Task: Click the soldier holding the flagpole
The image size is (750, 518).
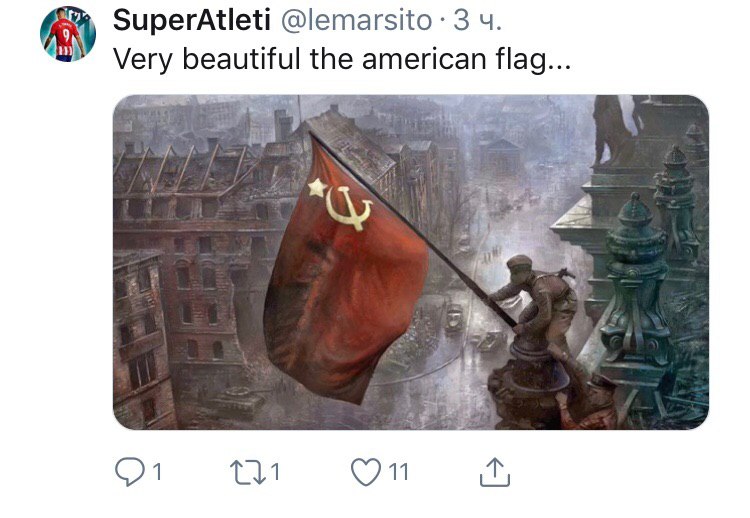Action: pyautogui.click(x=540, y=299)
